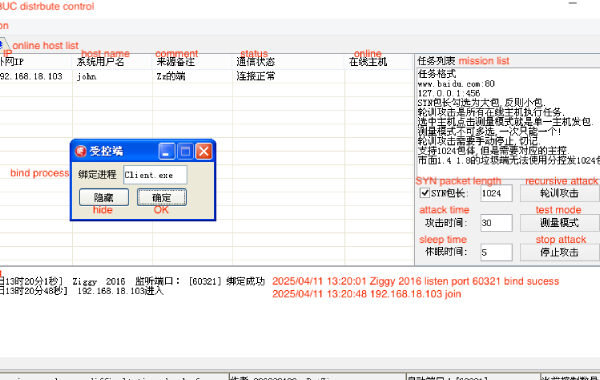Select the host row for user john
The width and height of the screenshot is (600, 380).
pyautogui.click(x=207, y=76)
